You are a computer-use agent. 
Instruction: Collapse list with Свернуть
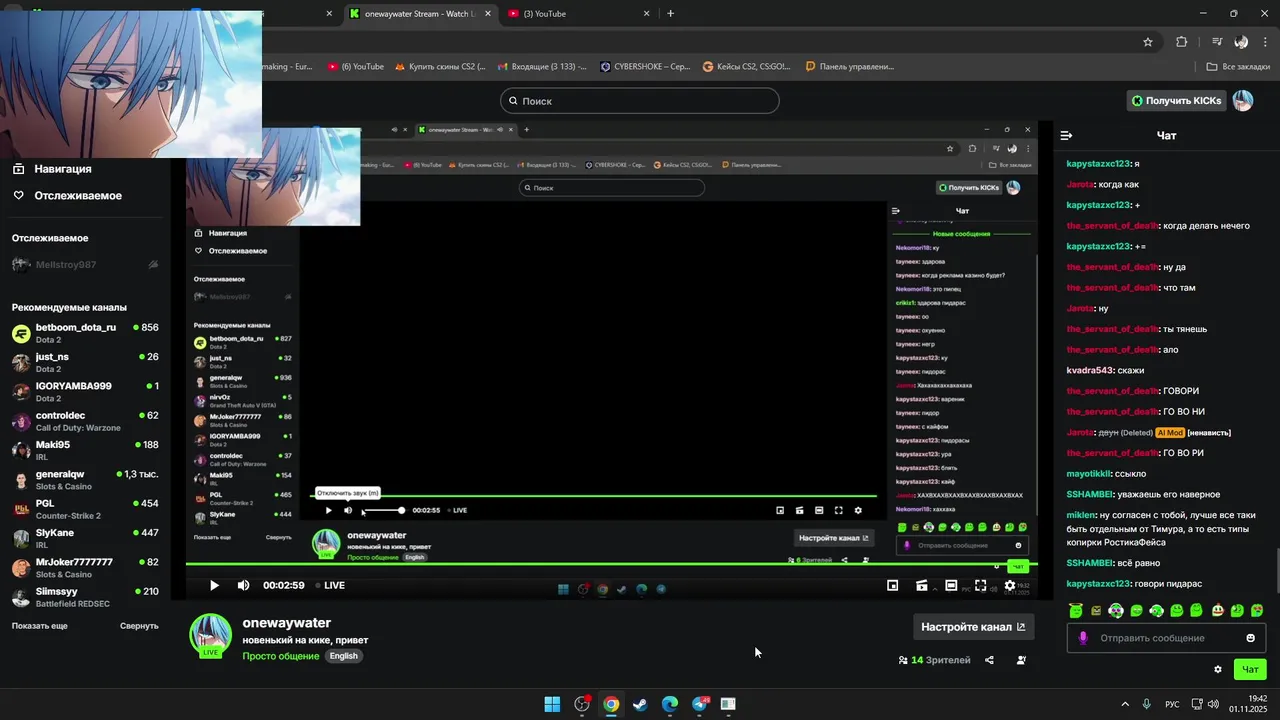coord(139,626)
